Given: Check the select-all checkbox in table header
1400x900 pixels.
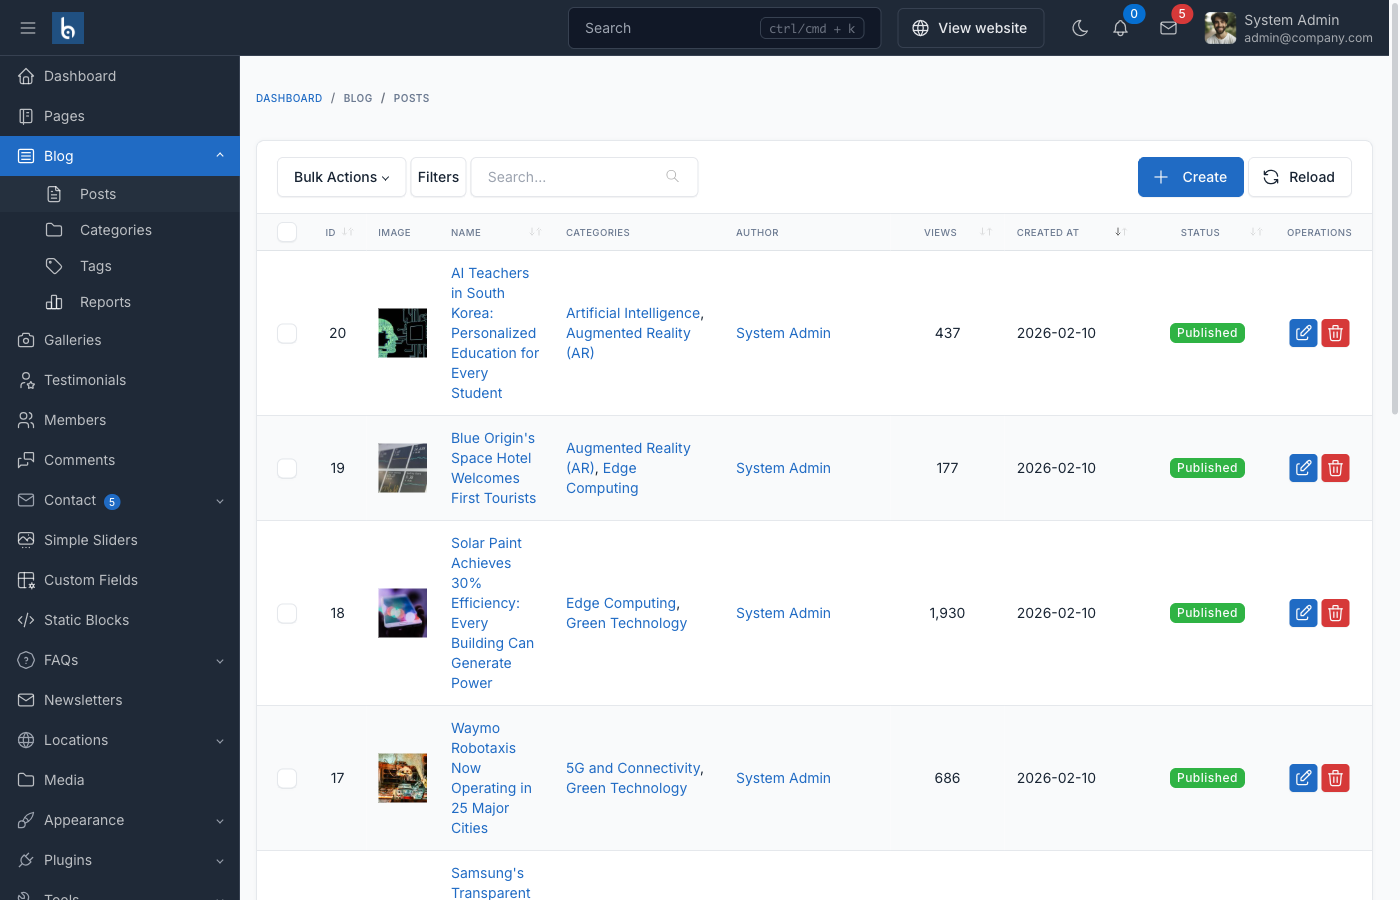Looking at the screenshot, I should [x=287, y=231].
